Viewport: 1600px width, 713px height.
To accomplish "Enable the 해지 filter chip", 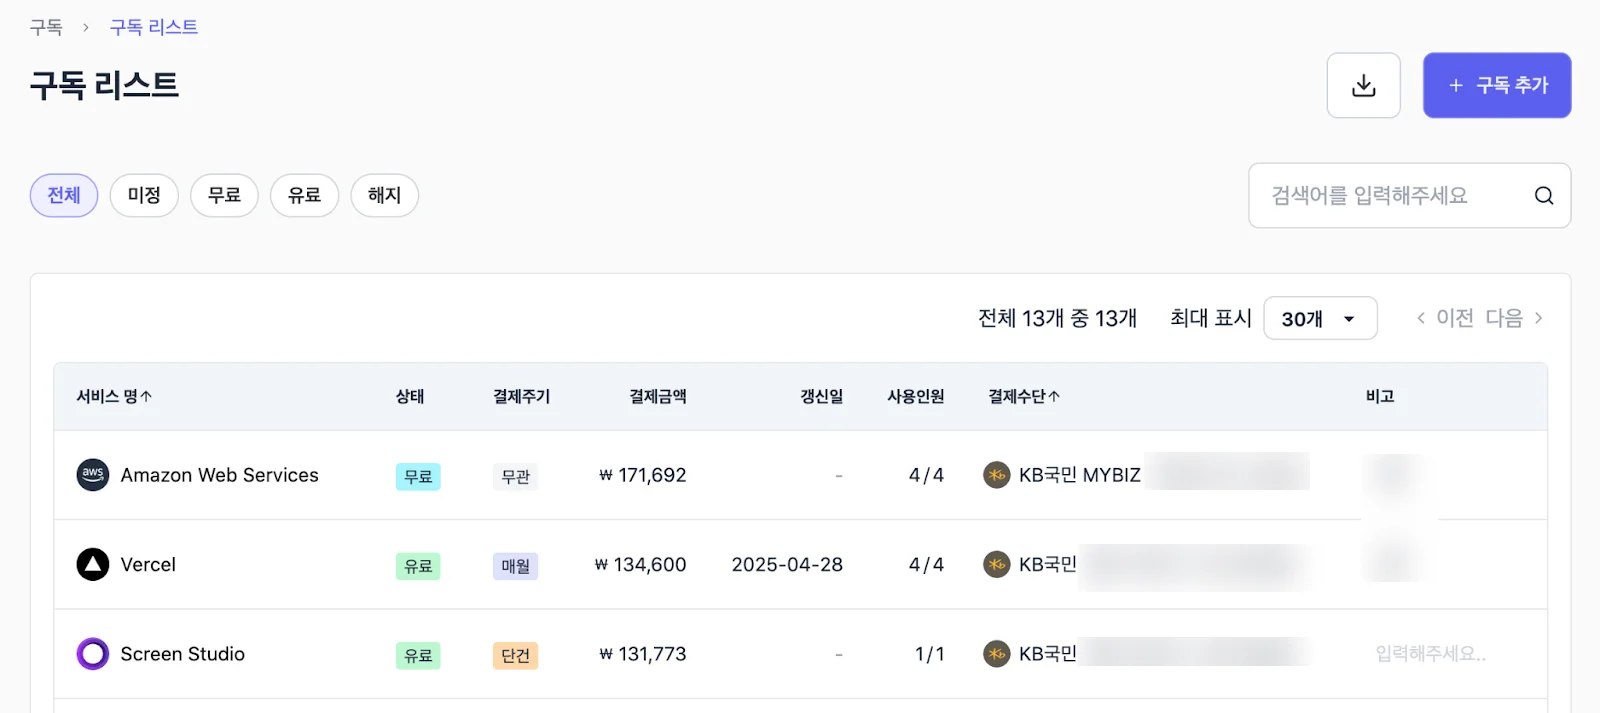I will (384, 195).
